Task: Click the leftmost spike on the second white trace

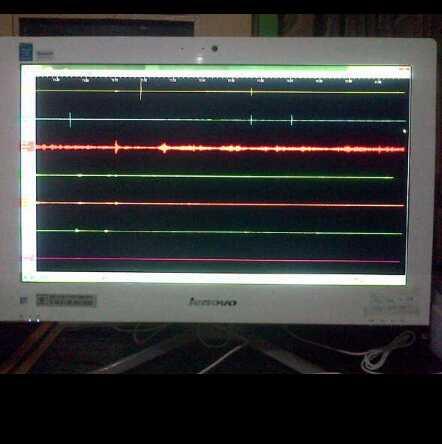Action: tap(70, 120)
